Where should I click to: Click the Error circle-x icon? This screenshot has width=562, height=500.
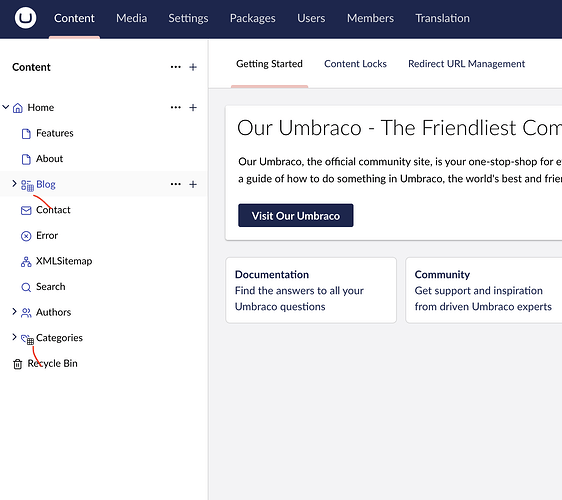pos(26,236)
